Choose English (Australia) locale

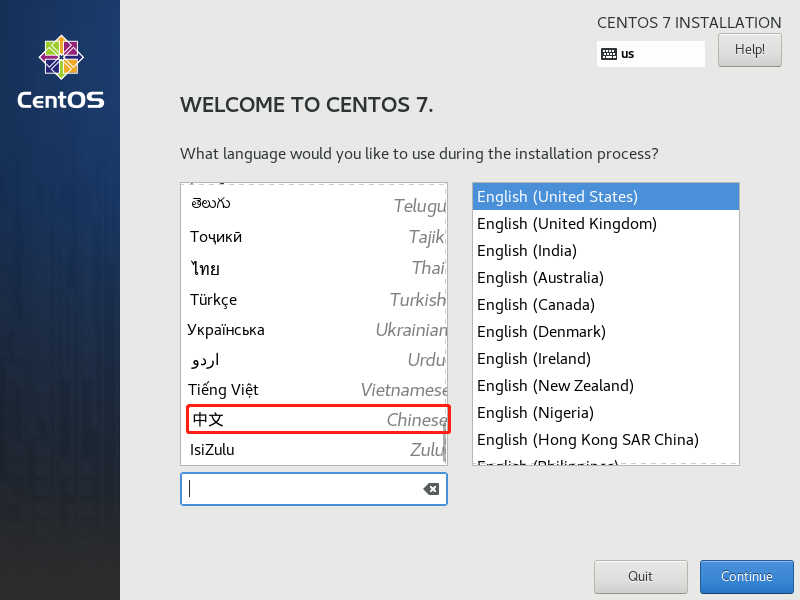coord(605,278)
